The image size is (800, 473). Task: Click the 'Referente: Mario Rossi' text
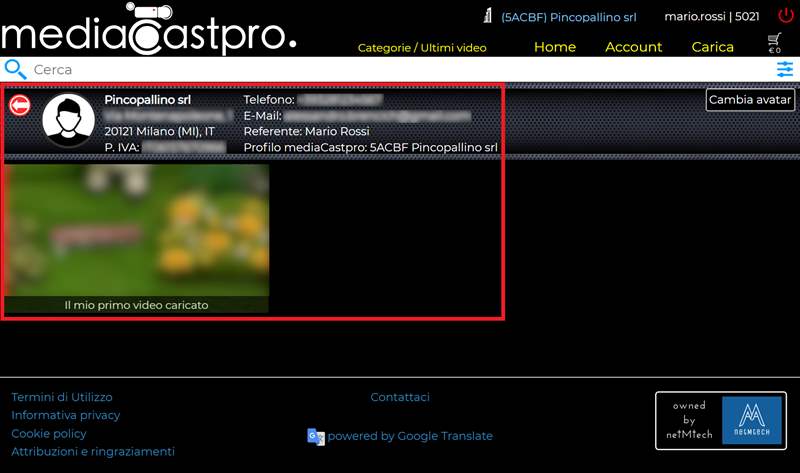[306, 131]
